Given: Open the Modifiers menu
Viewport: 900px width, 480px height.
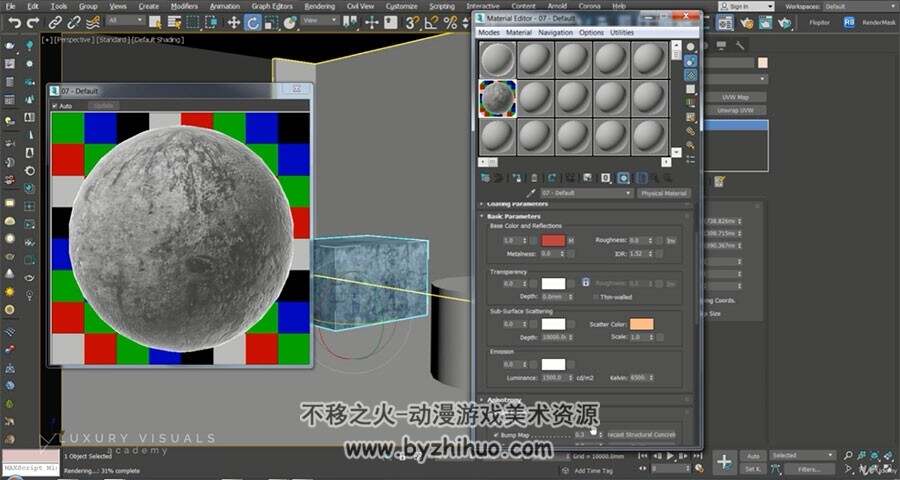Looking at the screenshot, I should click(x=184, y=6).
